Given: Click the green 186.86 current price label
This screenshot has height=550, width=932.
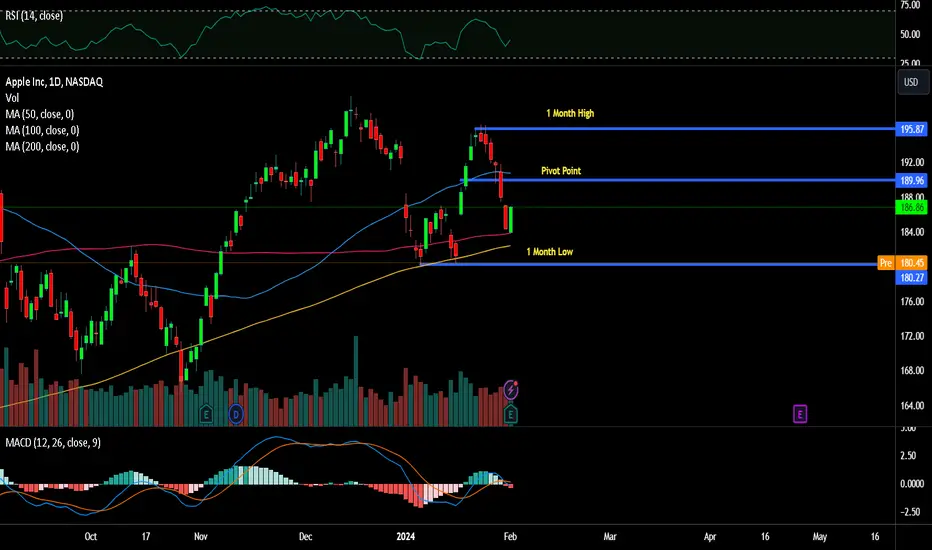Looking at the screenshot, I should [x=912, y=208].
